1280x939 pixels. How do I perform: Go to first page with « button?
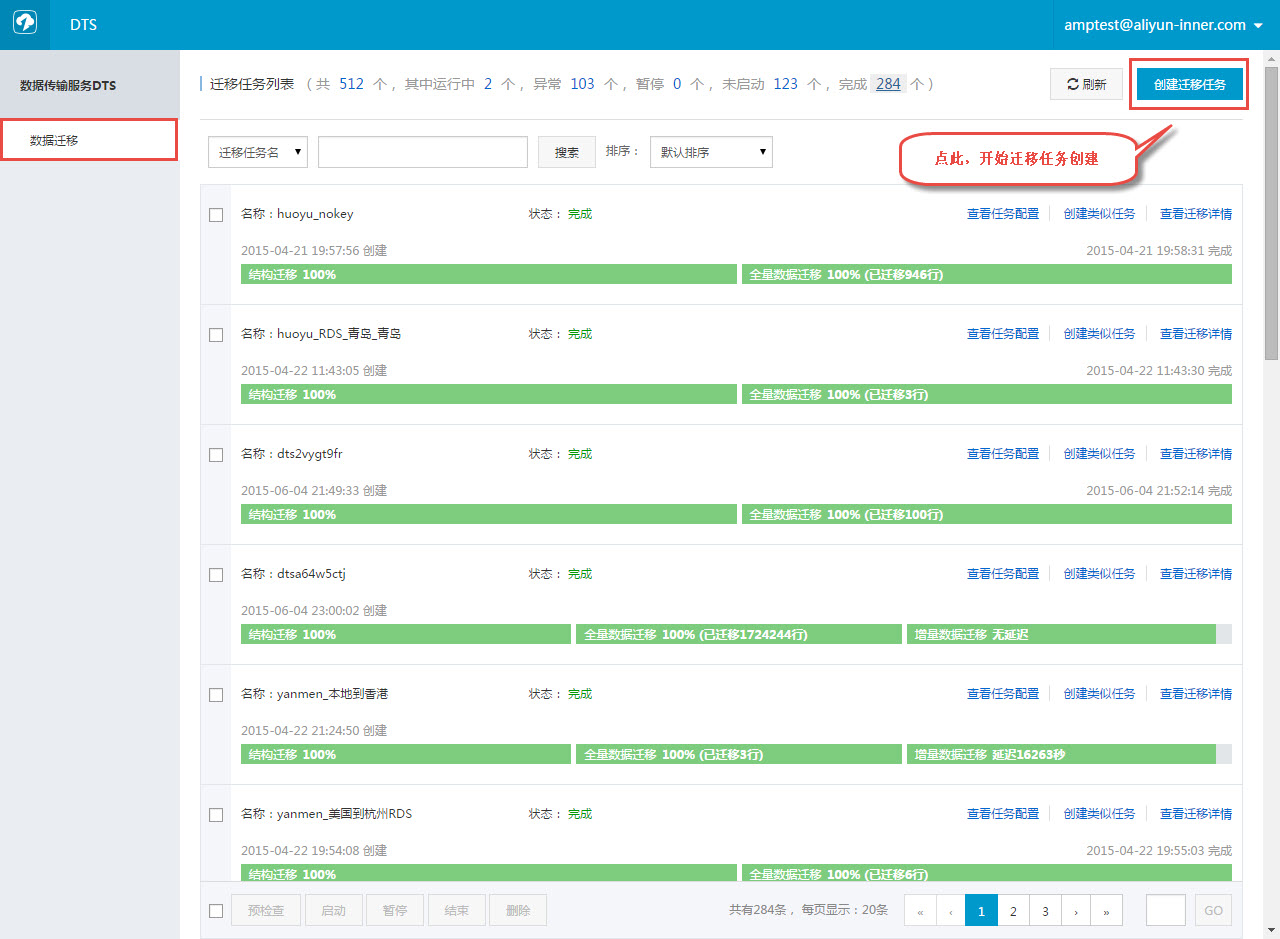point(919,911)
